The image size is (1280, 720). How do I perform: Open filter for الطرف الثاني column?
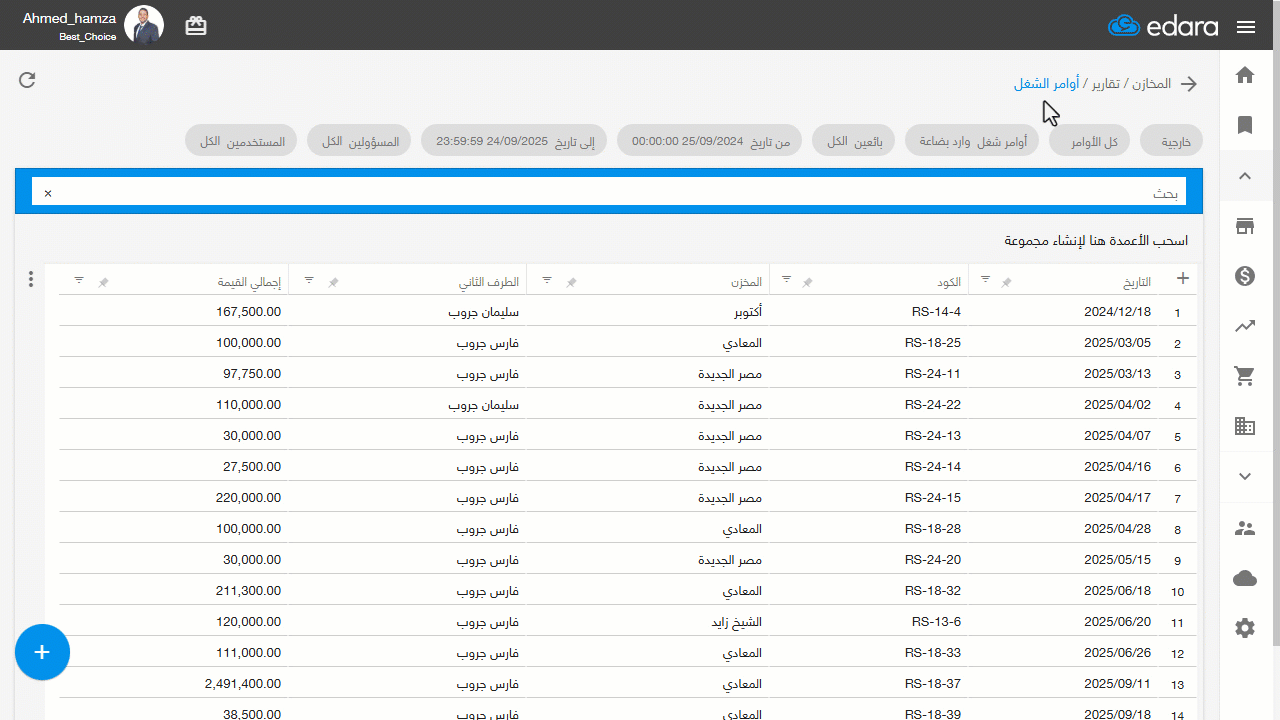309,279
